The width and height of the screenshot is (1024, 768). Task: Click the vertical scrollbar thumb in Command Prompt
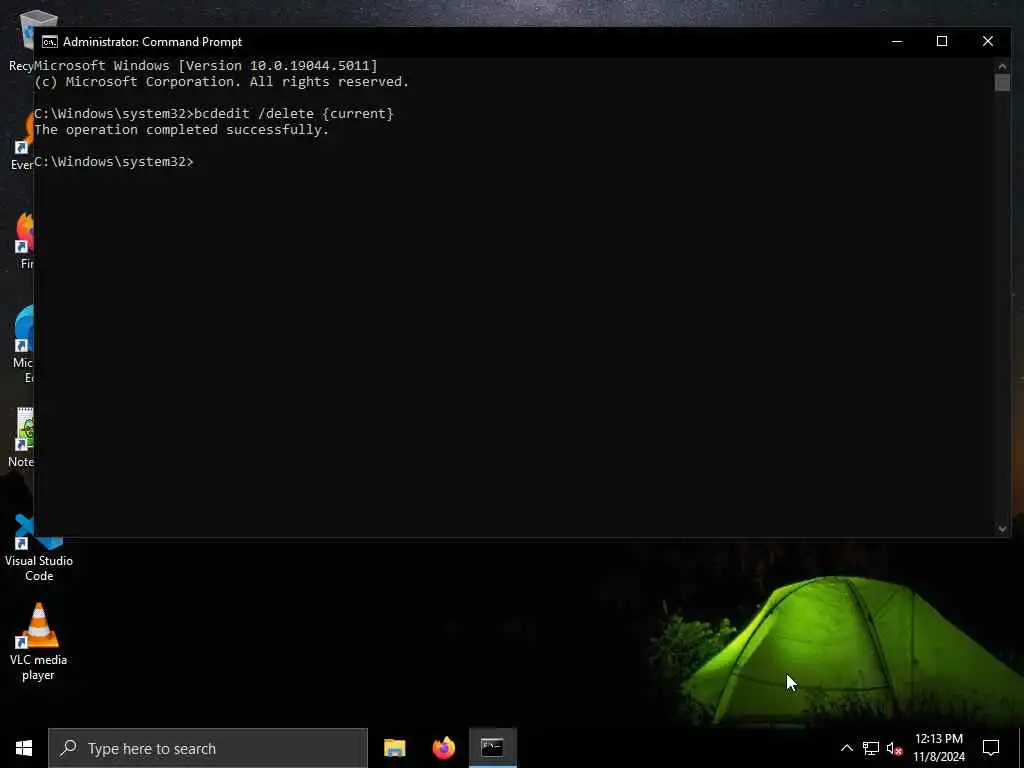click(1002, 82)
